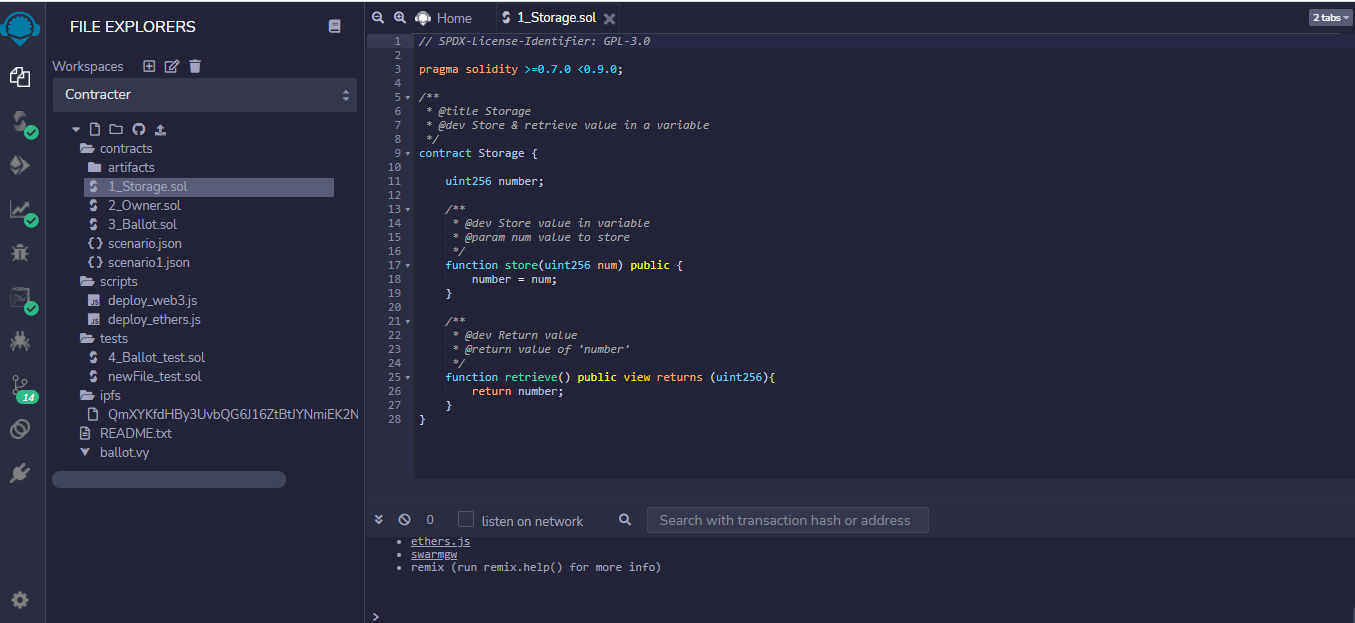
Task: Open the overlapping rings plugin icon
Action: point(19,429)
